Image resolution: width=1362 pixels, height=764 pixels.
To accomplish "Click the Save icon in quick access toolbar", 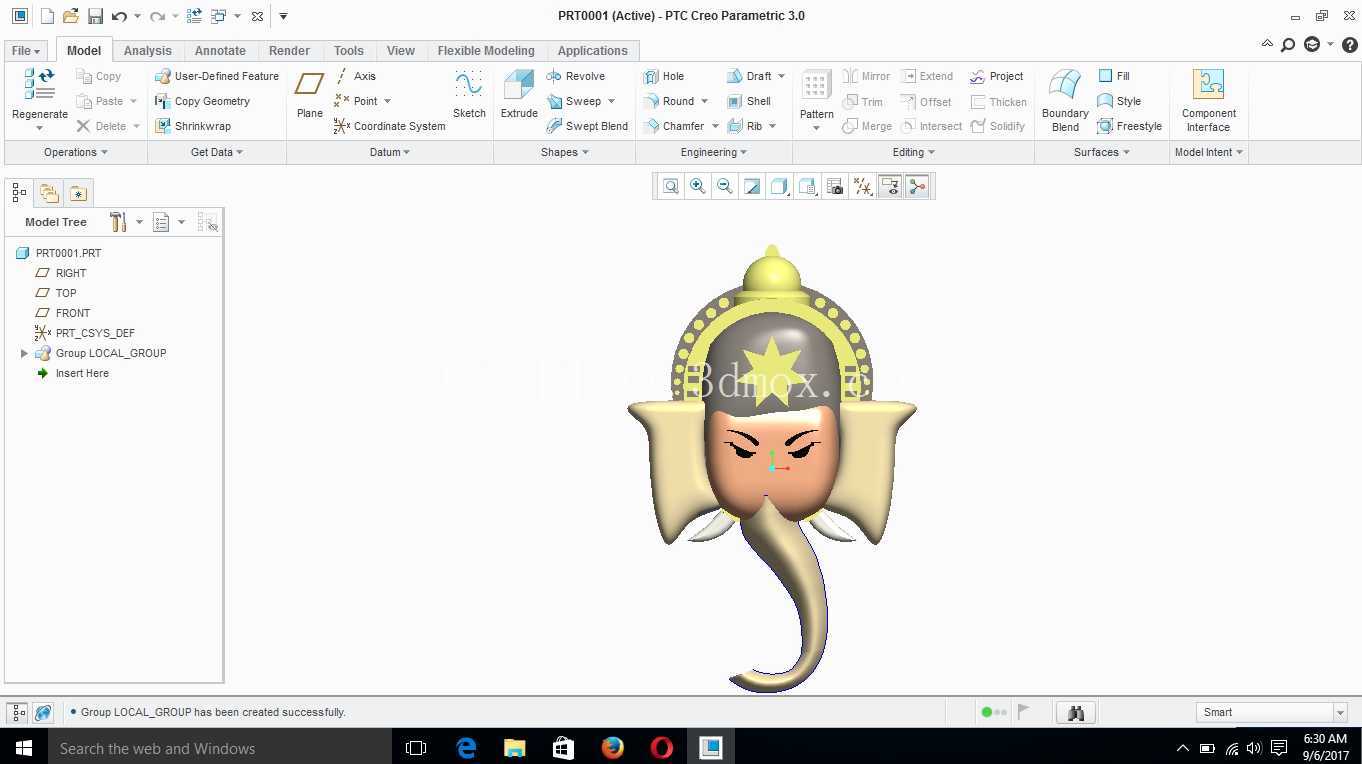I will coord(95,16).
